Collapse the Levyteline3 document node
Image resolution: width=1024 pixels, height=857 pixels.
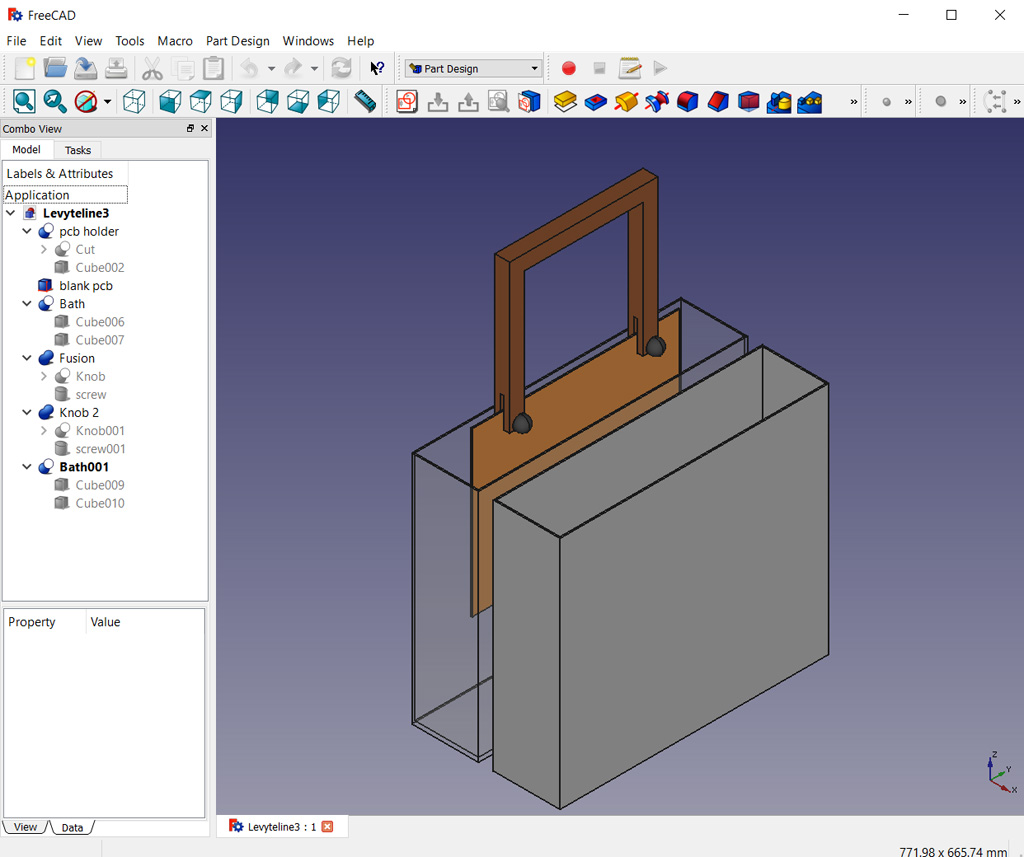[x=10, y=213]
